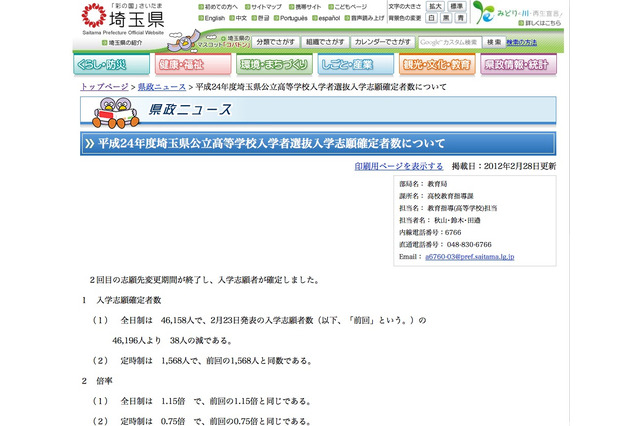The width and height of the screenshot is (640, 426).
Task: Open the 携帯サイト link
Action: [305, 7]
